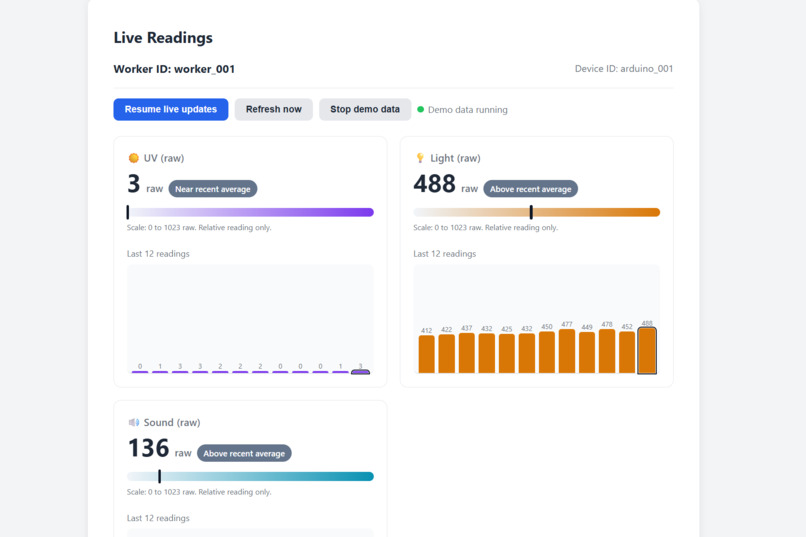Image resolution: width=806 pixels, height=537 pixels.
Task: Click the UV 'Near recent average' badge
Action: [x=213, y=189]
